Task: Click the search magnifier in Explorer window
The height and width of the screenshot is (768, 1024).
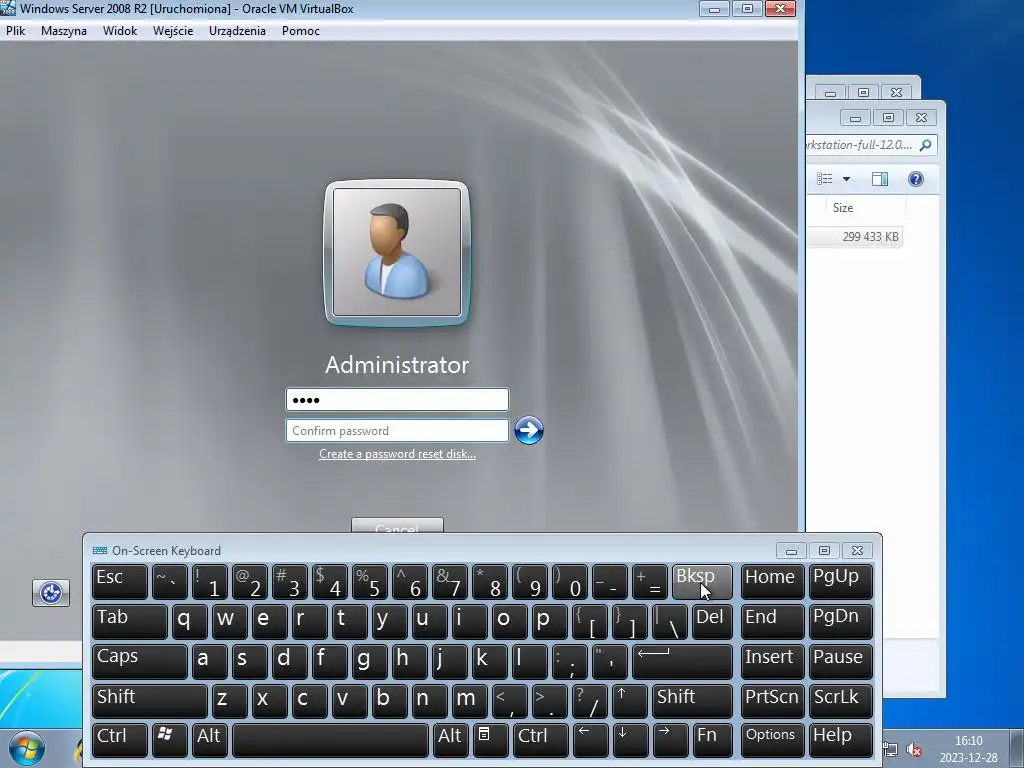Action: coord(925,145)
